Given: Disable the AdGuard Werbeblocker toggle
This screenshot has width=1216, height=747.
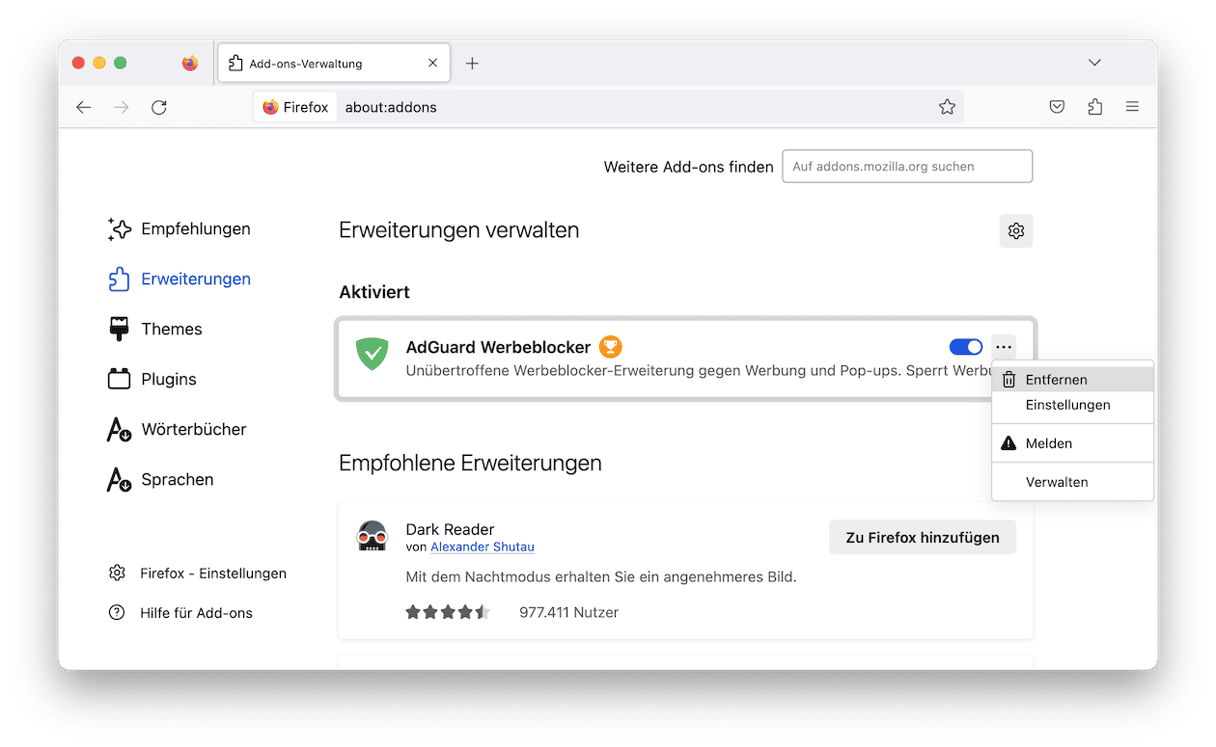Looking at the screenshot, I should [966, 347].
